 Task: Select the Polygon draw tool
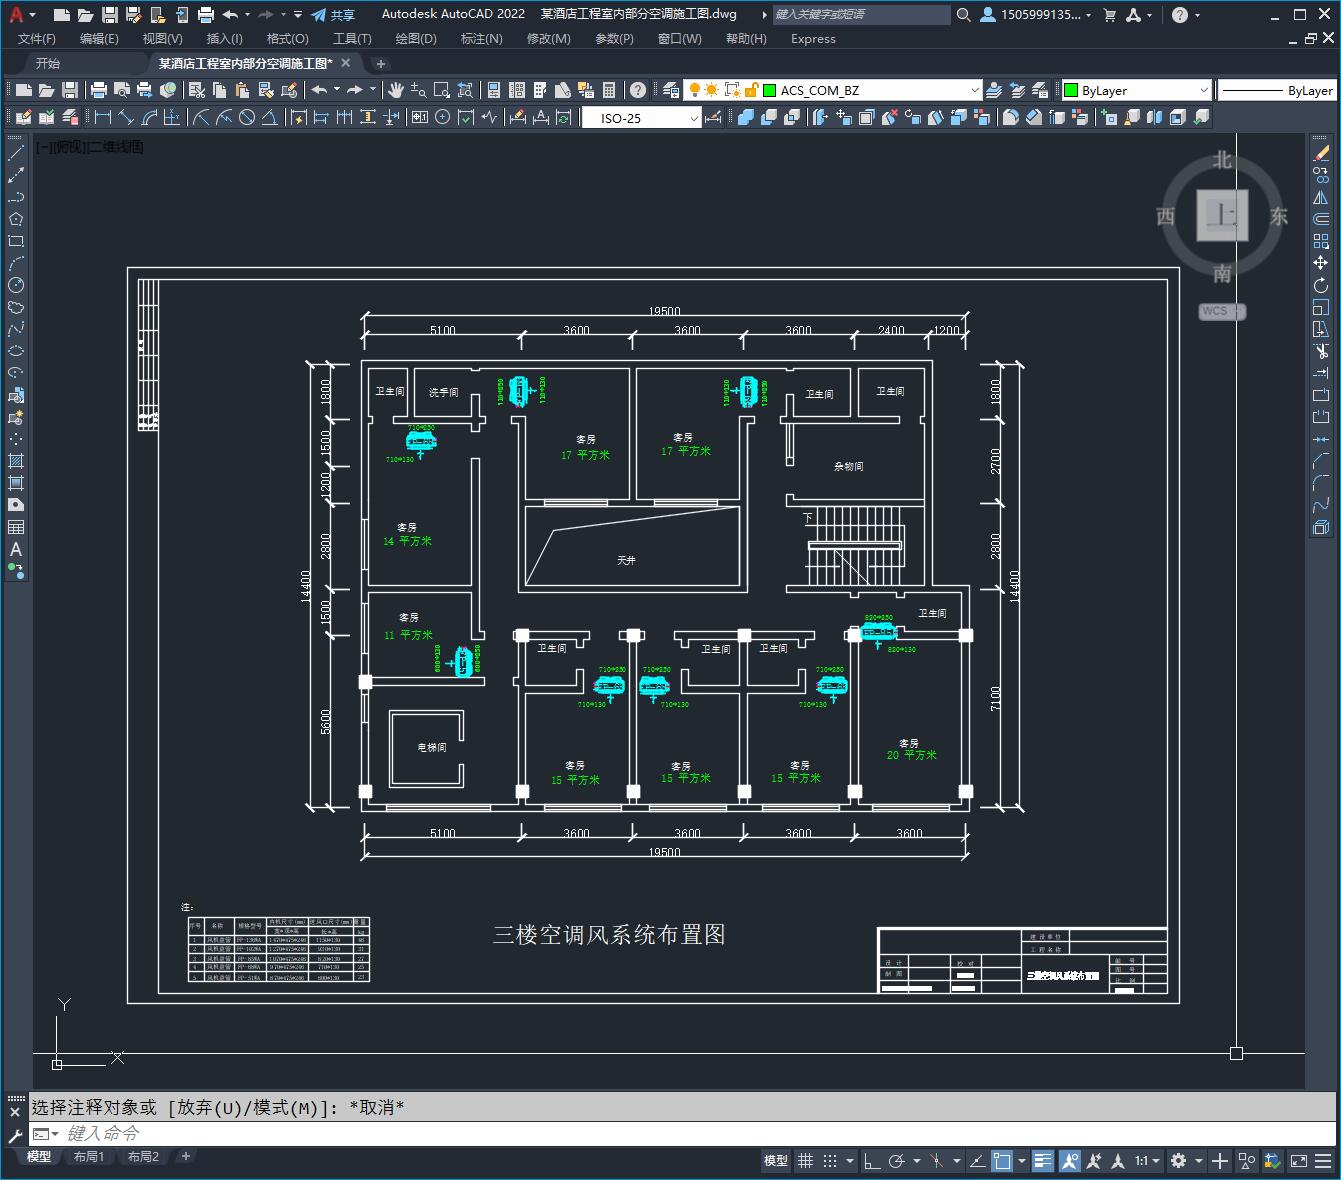(x=16, y=219)
